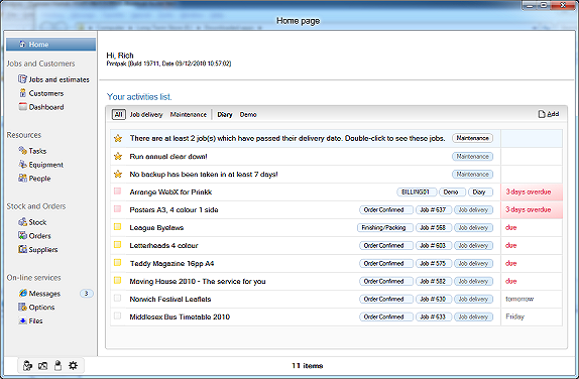This screenshot has height=379, width=579.
Task: Open the Options icon
Action: [23, 307]
